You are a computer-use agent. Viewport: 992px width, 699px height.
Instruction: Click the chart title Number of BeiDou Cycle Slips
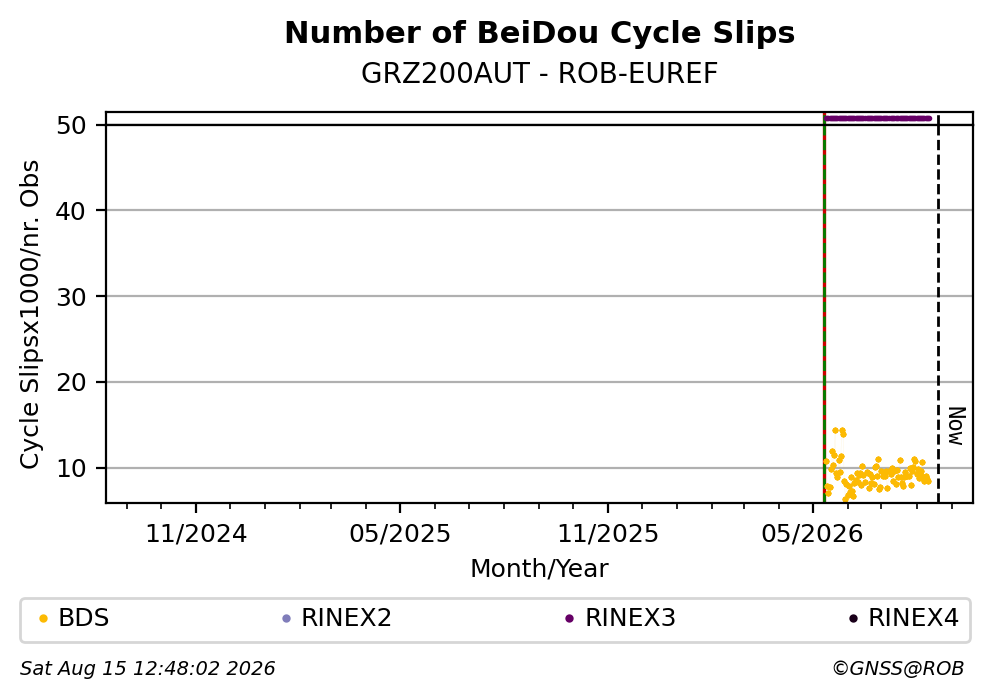(x=540, y=33)
